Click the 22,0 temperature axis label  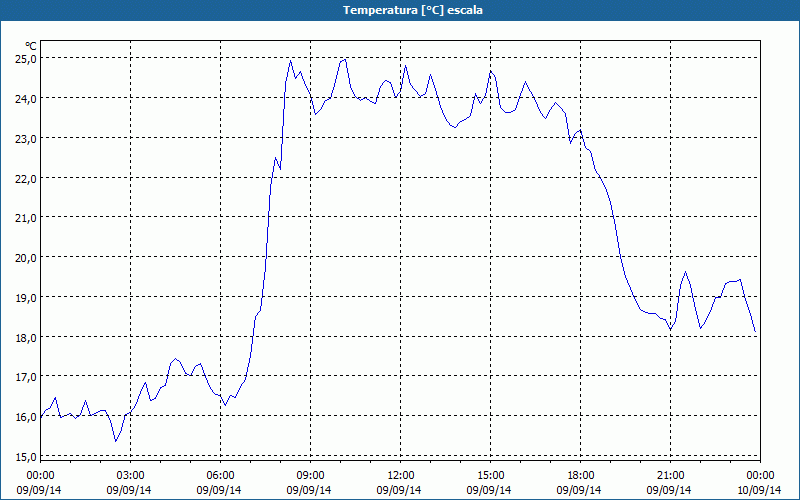[x=26, y=178]
